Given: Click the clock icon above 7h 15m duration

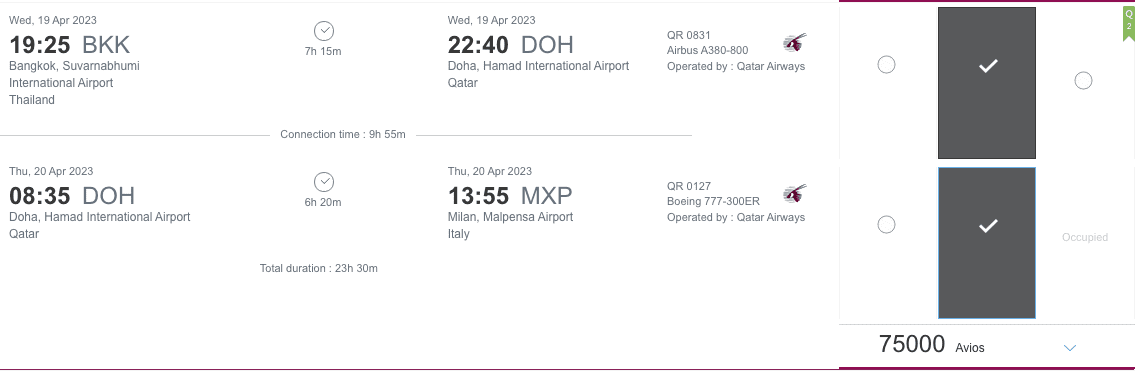Looking at the screenshot, I should pos(324,30).
